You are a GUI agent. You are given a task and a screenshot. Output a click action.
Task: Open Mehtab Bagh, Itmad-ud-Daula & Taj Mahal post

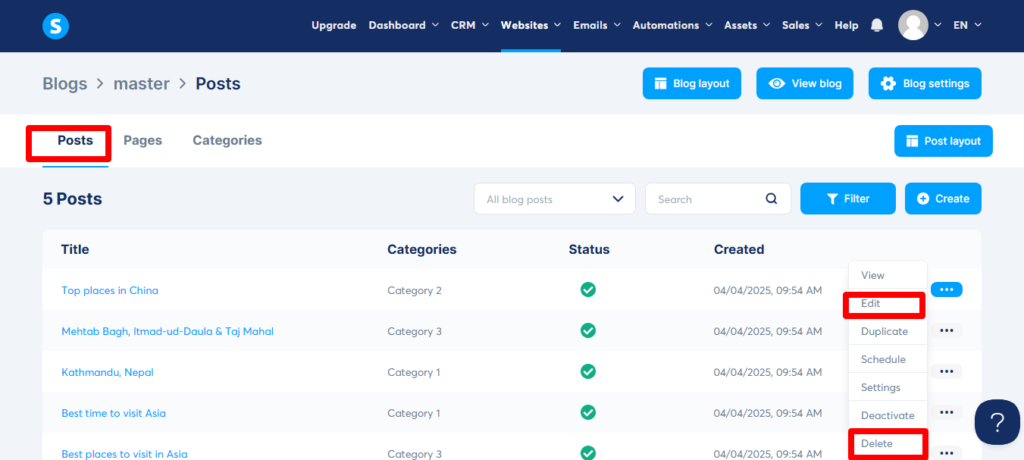click(167, 331)
